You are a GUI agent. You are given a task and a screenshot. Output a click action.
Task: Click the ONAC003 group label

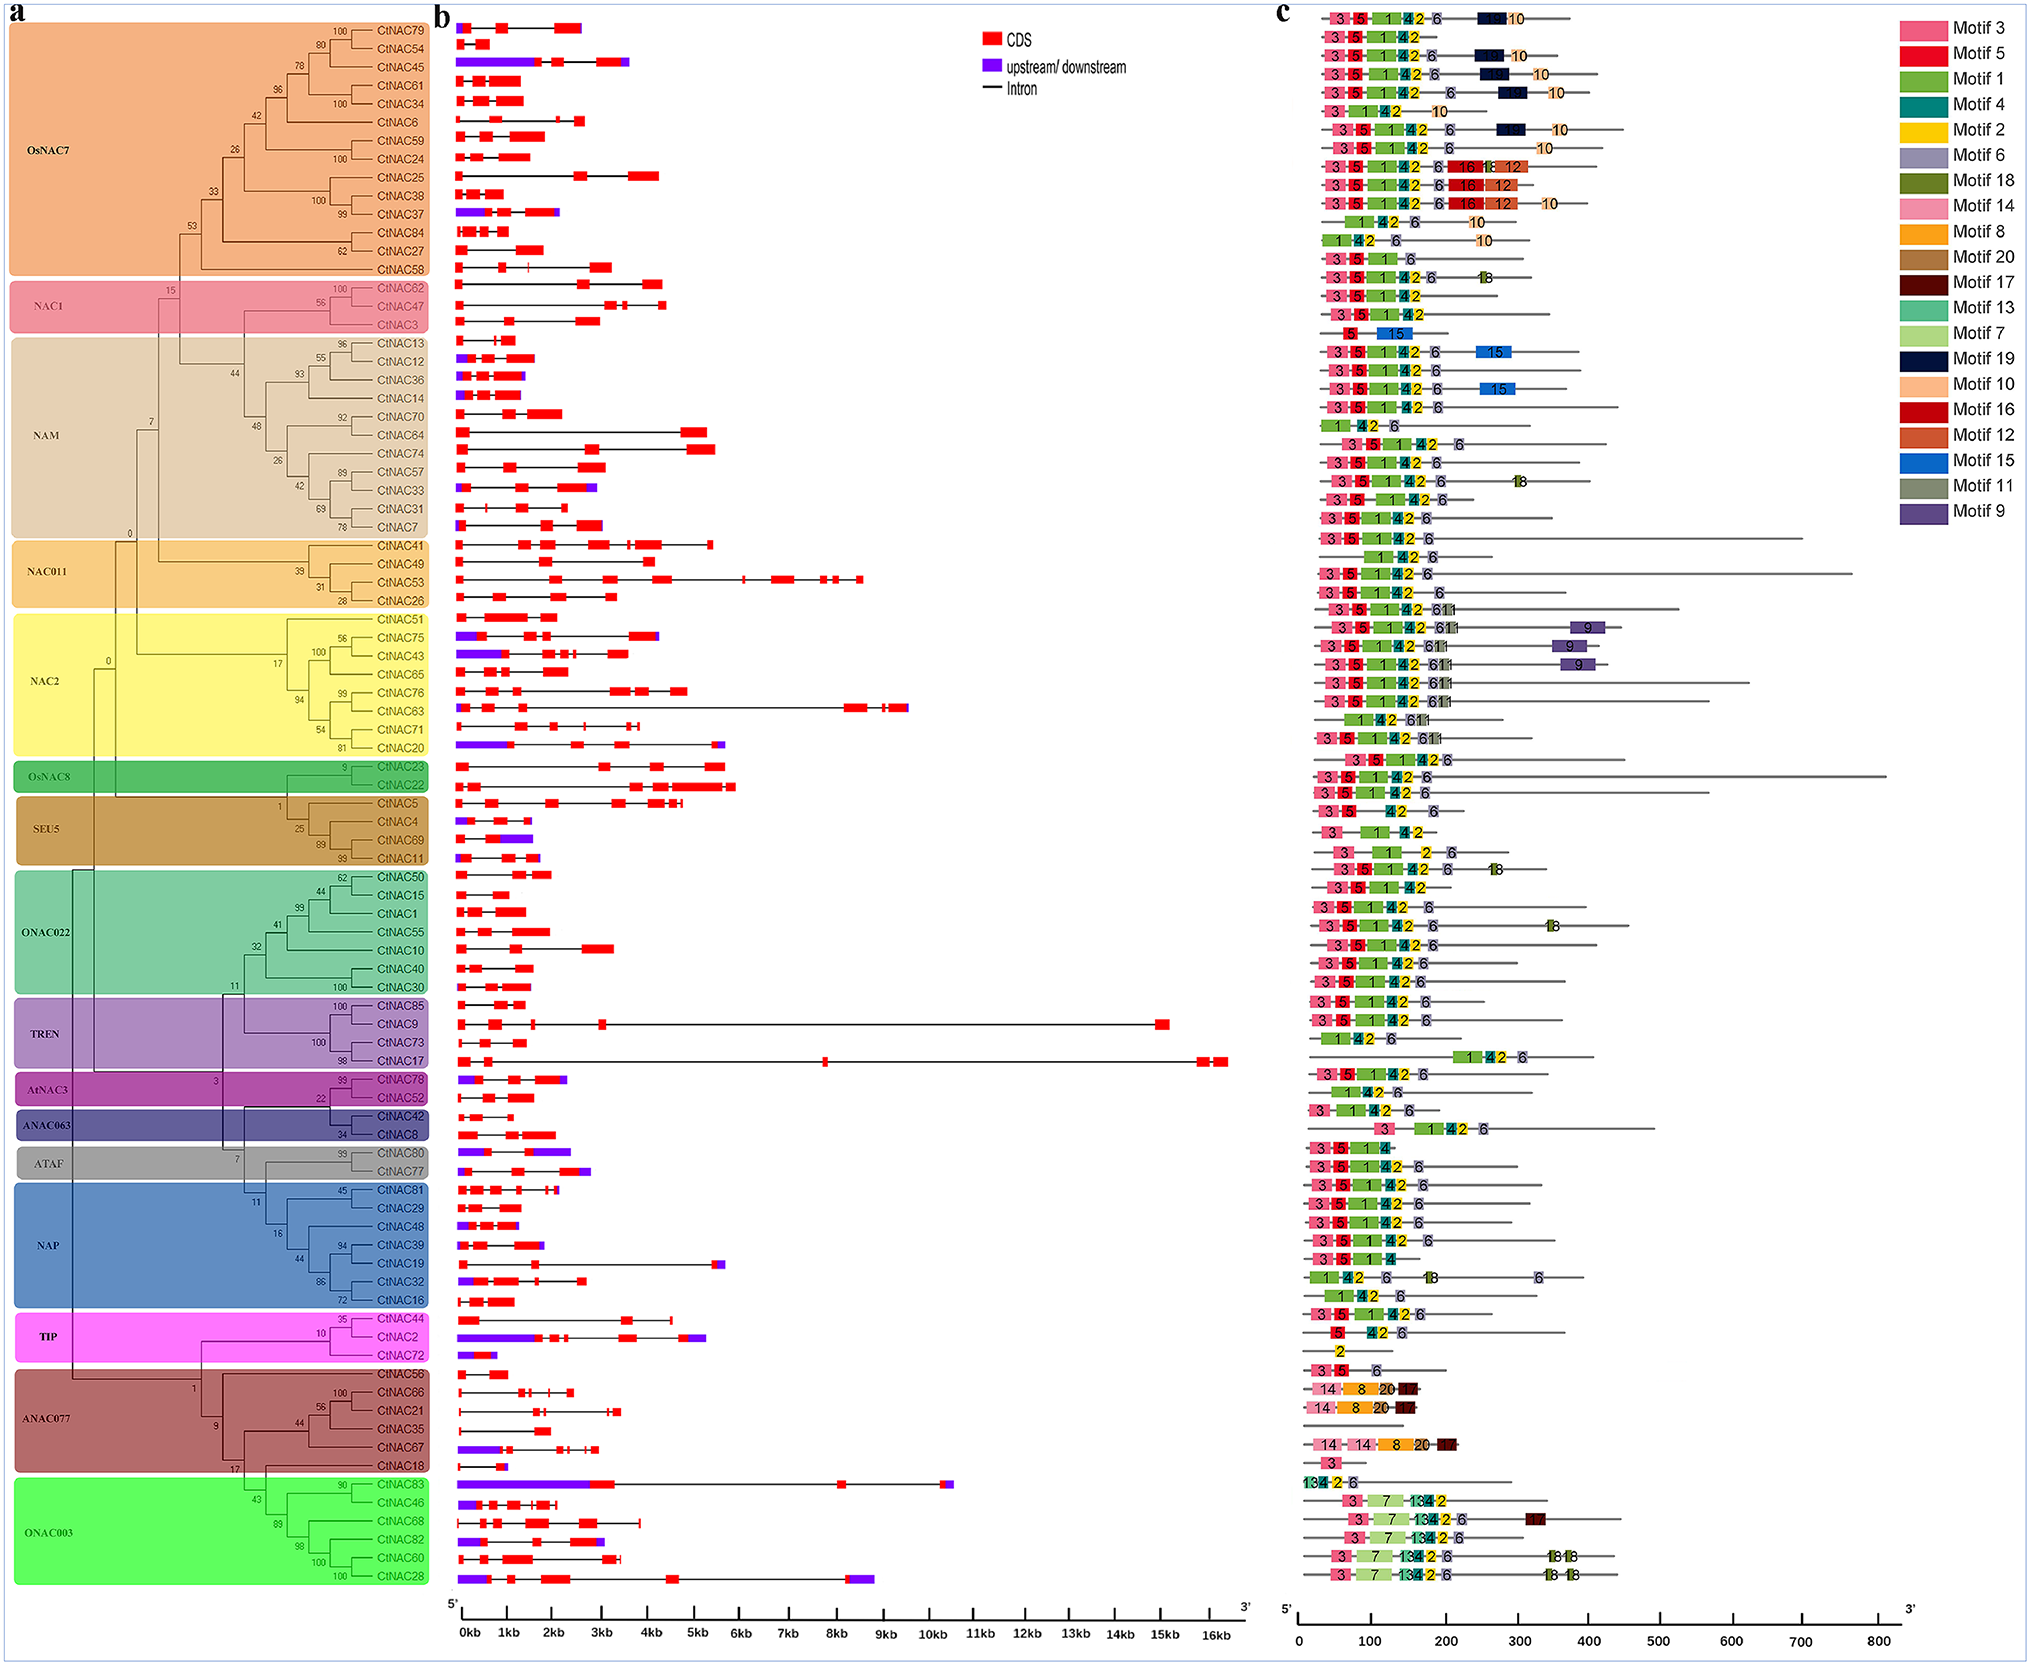(x=48, y=1533)
